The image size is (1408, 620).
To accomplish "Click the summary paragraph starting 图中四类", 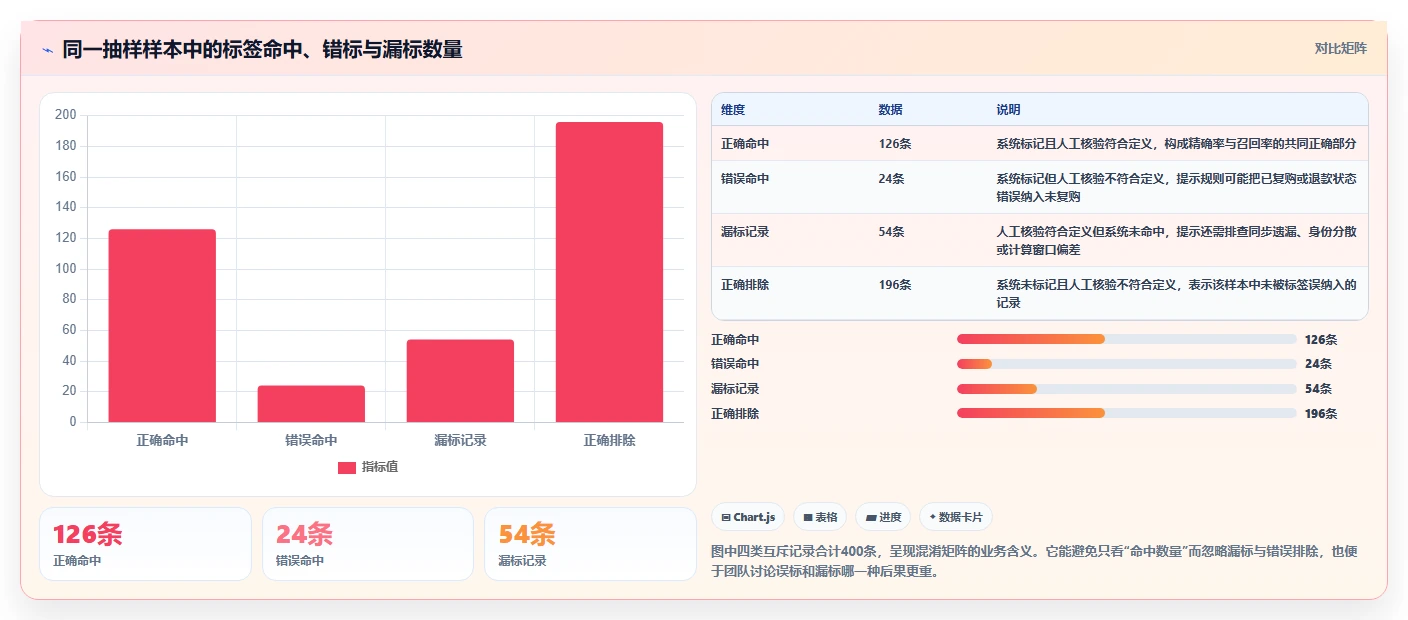I will tap(1034, 562).
